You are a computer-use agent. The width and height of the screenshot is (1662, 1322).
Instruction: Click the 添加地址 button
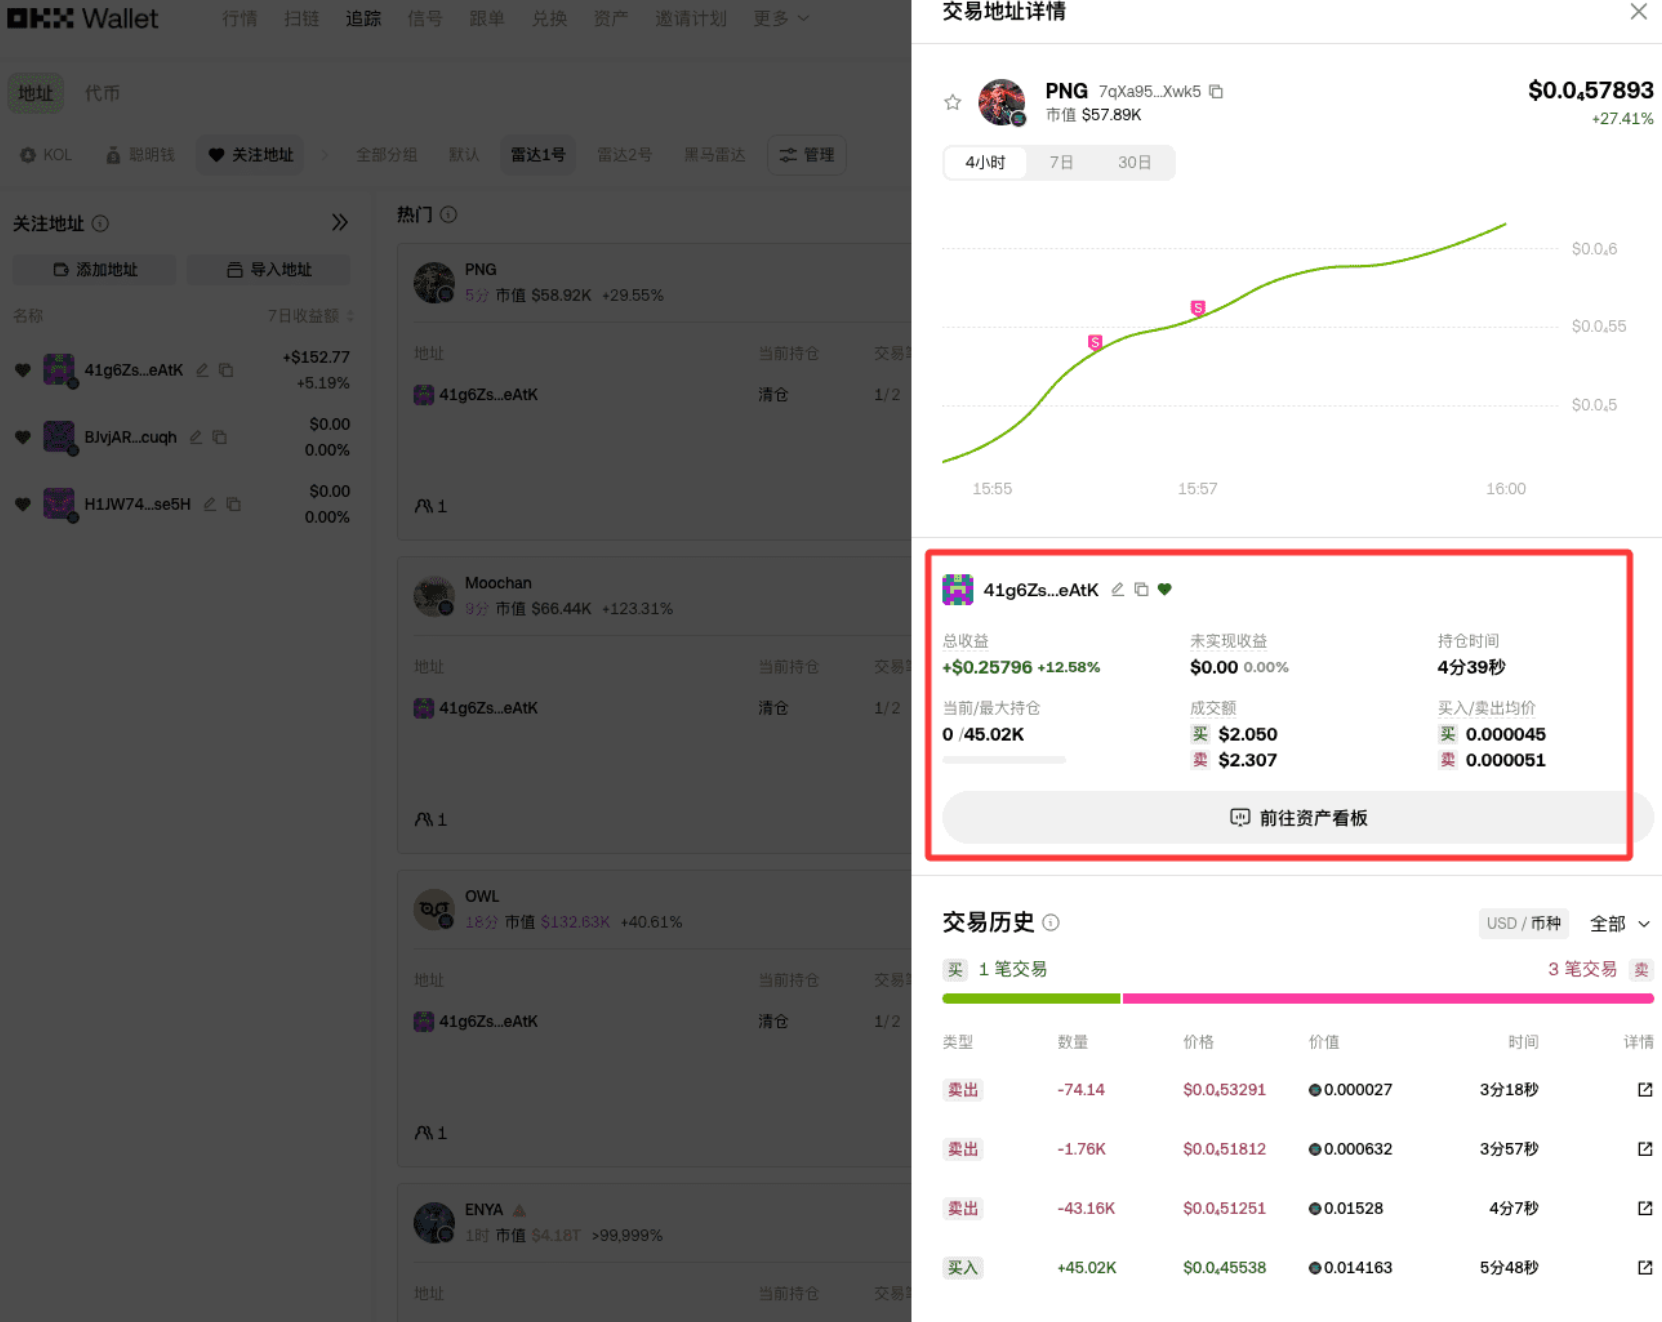pyautogui.click(x=95, y=269)
